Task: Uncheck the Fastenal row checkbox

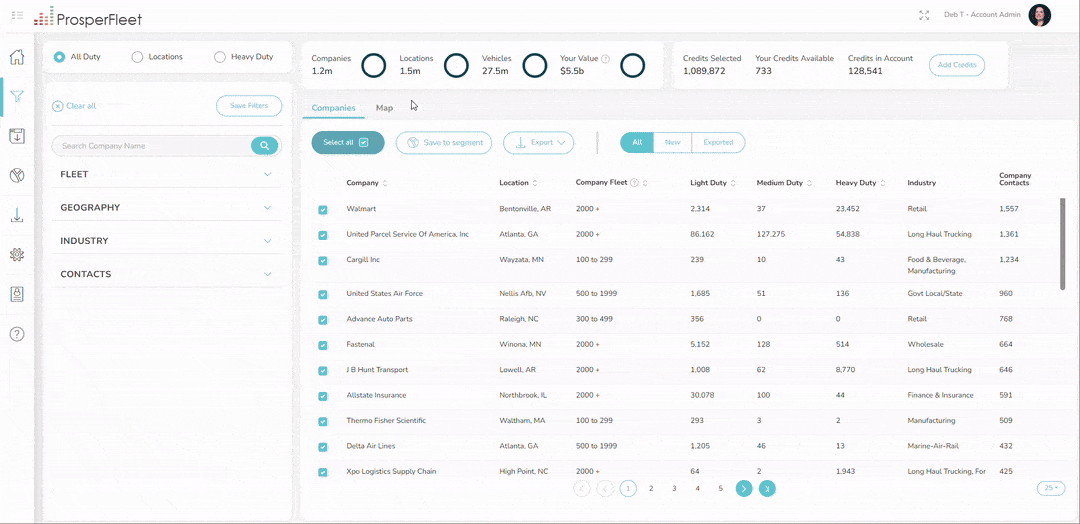Action: tap(323, 345)
